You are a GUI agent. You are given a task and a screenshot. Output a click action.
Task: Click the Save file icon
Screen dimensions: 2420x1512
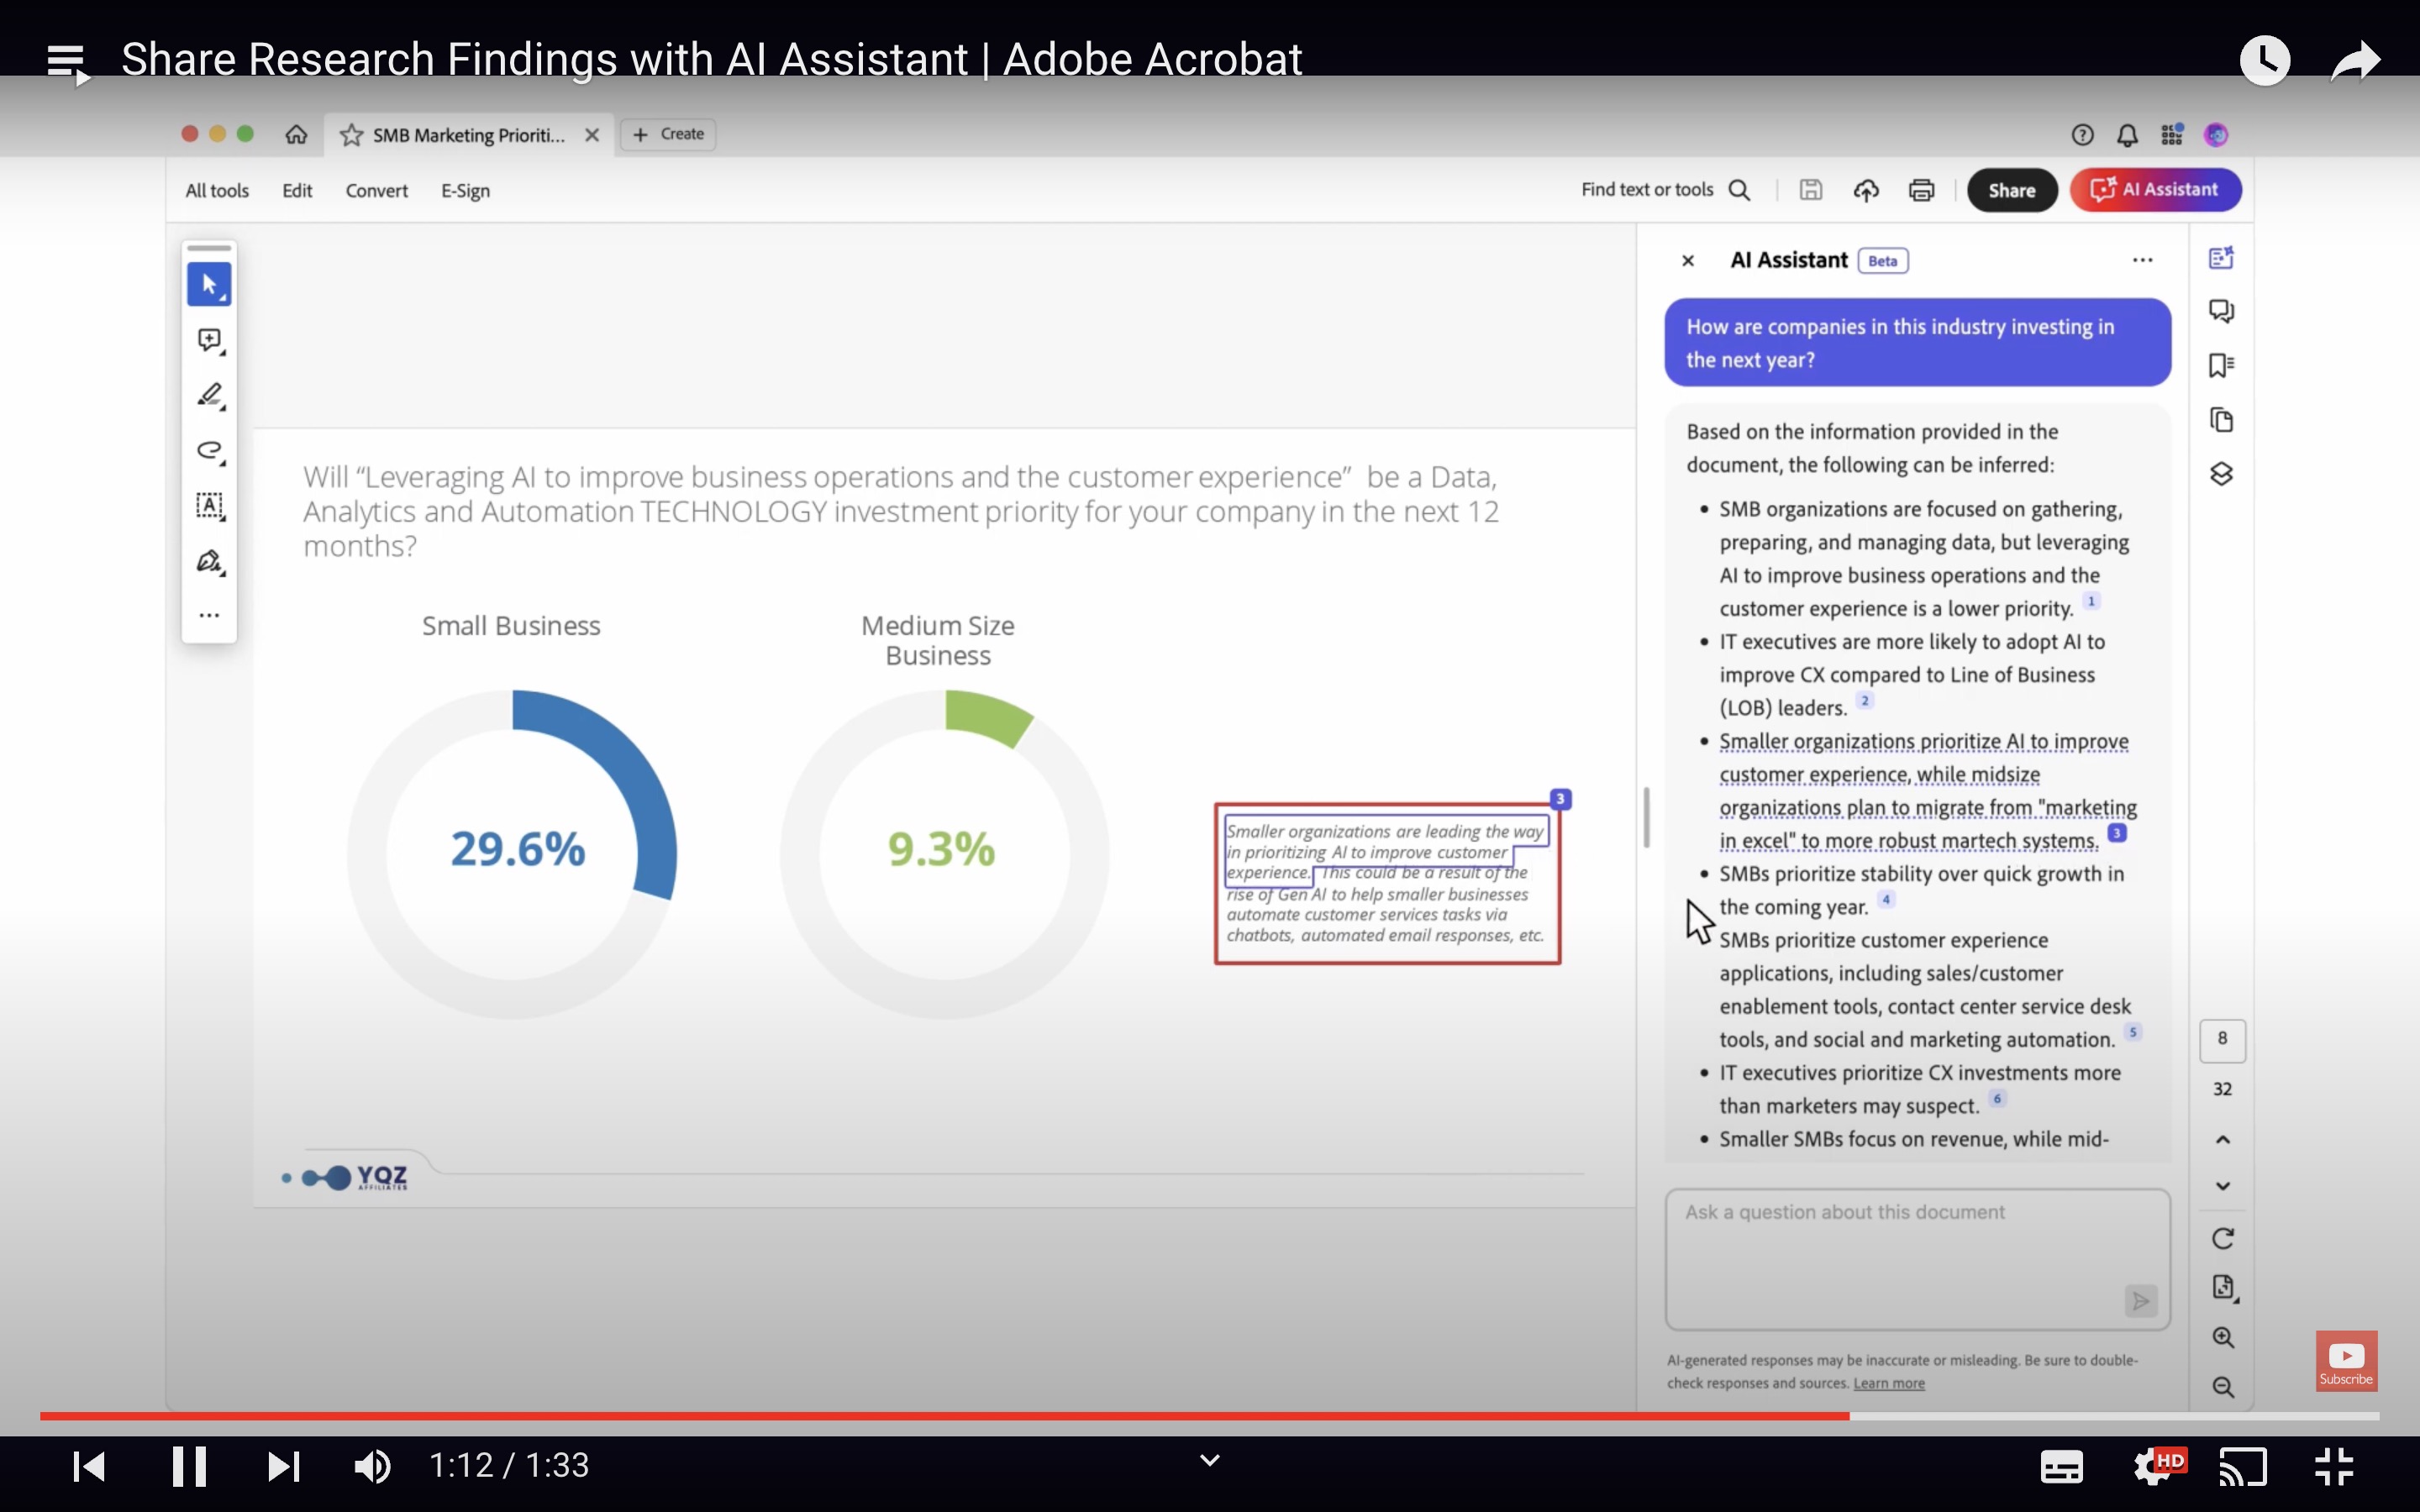point(1811,190)
